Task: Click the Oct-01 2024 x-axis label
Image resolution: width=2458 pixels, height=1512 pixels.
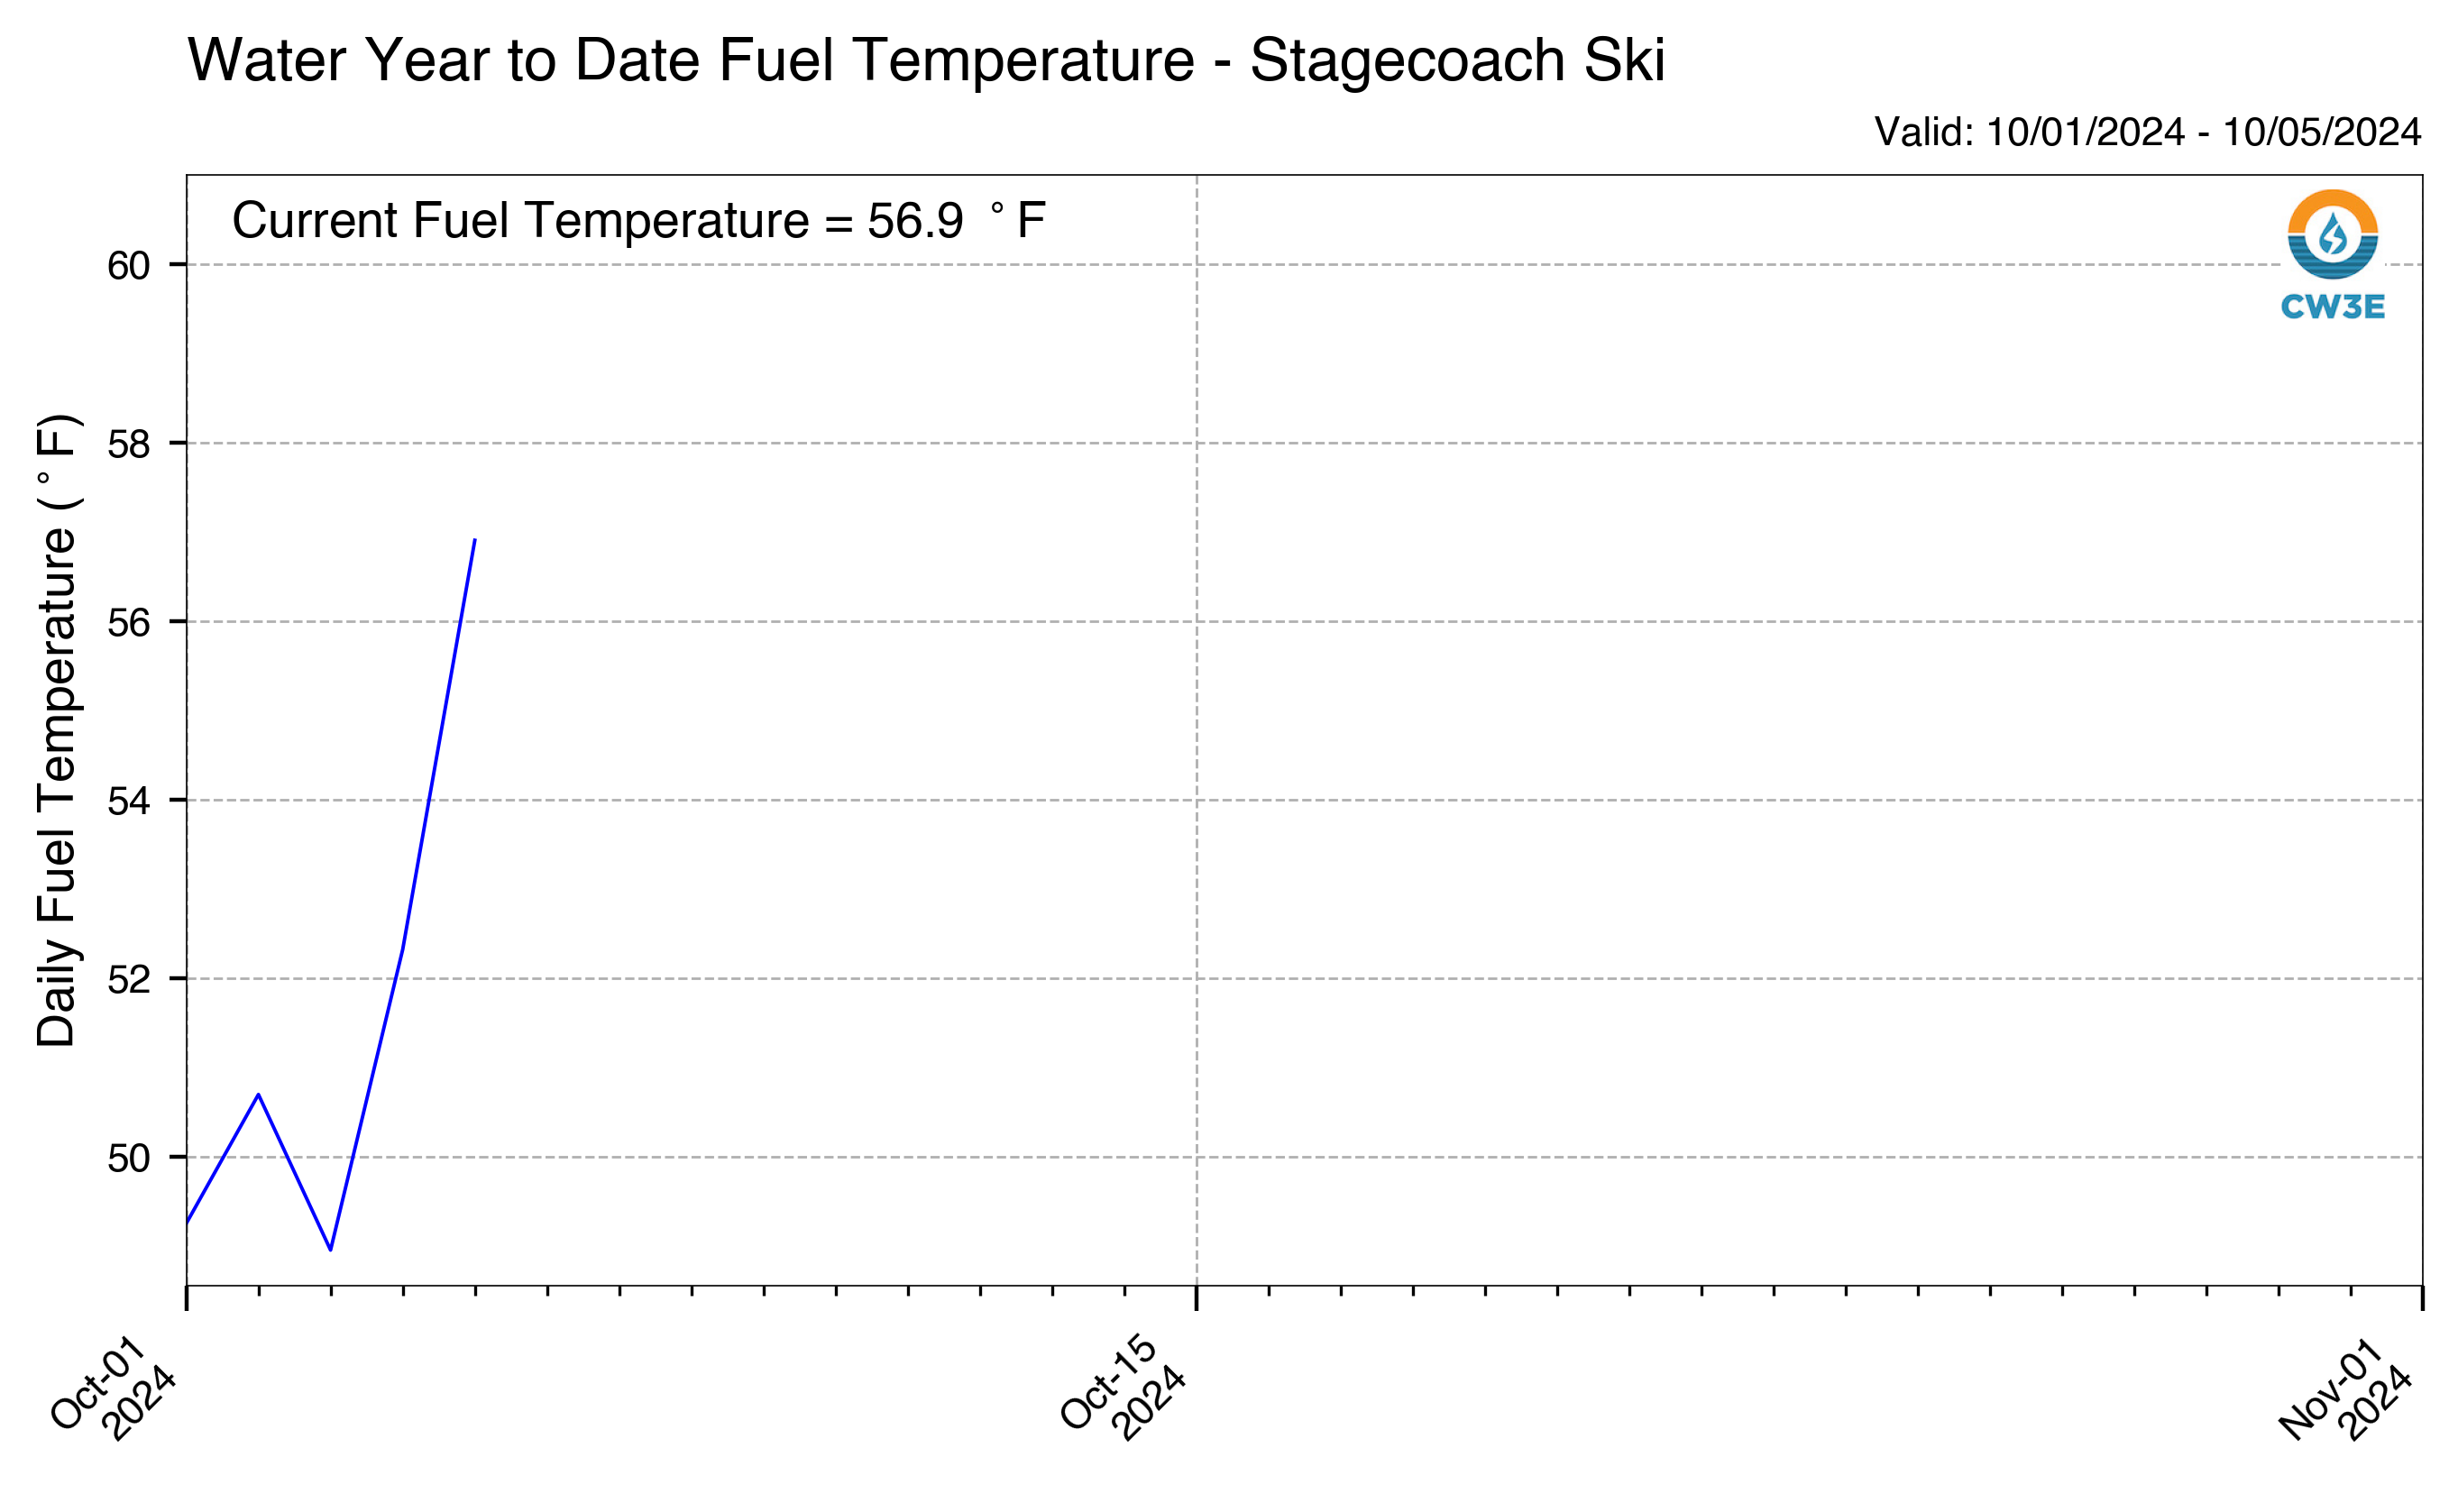Action: (x=113, y=1387)
